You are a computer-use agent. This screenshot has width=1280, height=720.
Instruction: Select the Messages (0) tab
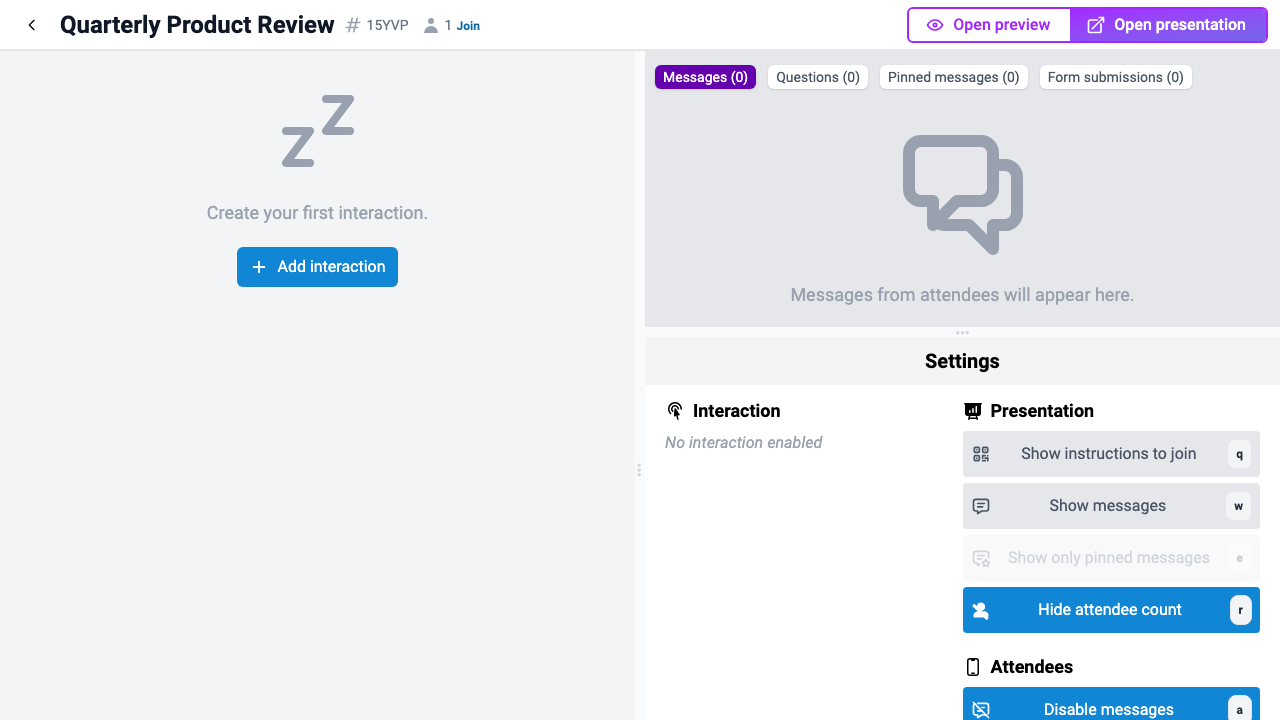[x=705, y=77]
